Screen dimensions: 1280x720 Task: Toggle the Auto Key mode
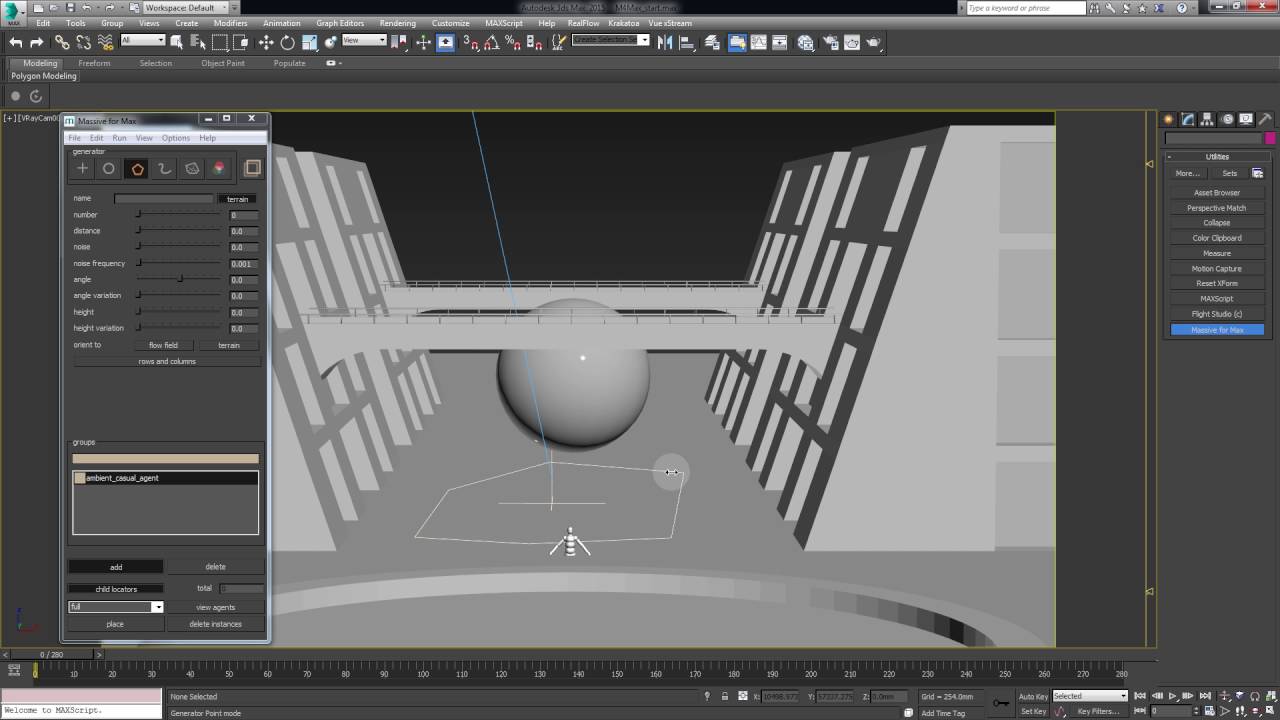[1033, 696]
